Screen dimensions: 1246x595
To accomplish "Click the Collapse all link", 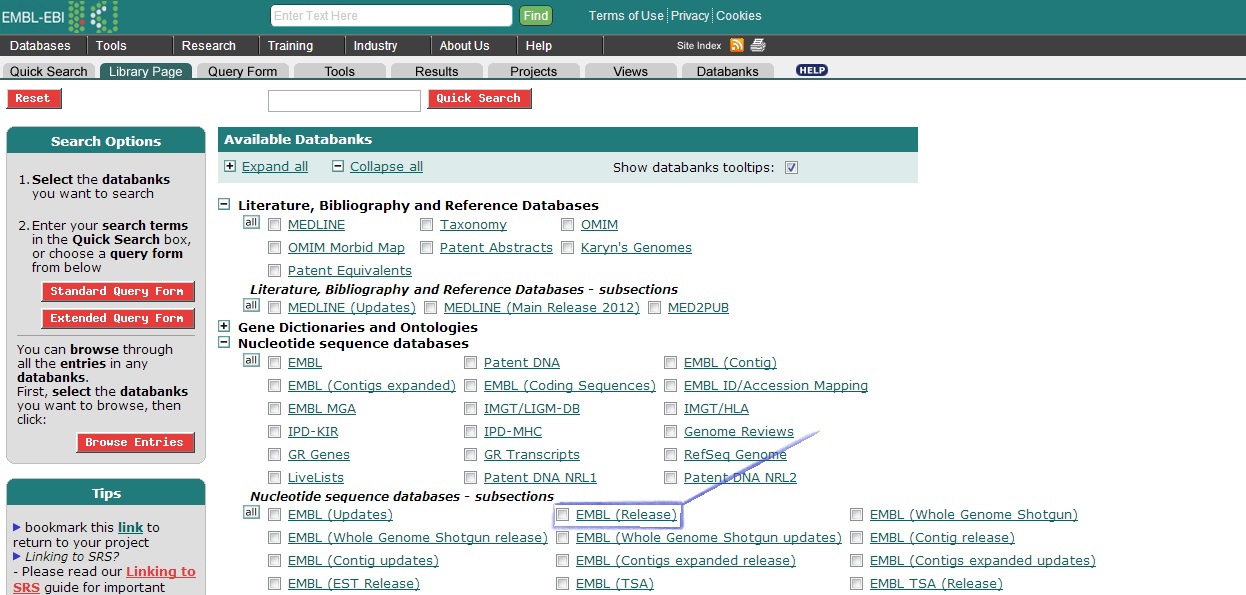I will 386,167.
